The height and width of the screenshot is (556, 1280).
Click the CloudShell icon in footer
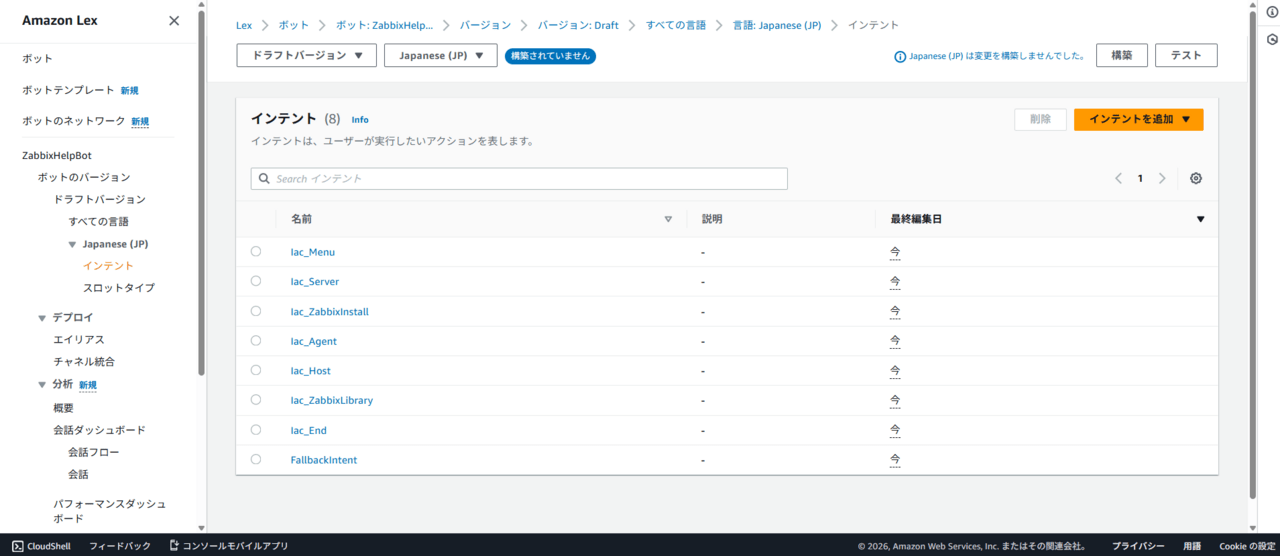click(17, 546)
